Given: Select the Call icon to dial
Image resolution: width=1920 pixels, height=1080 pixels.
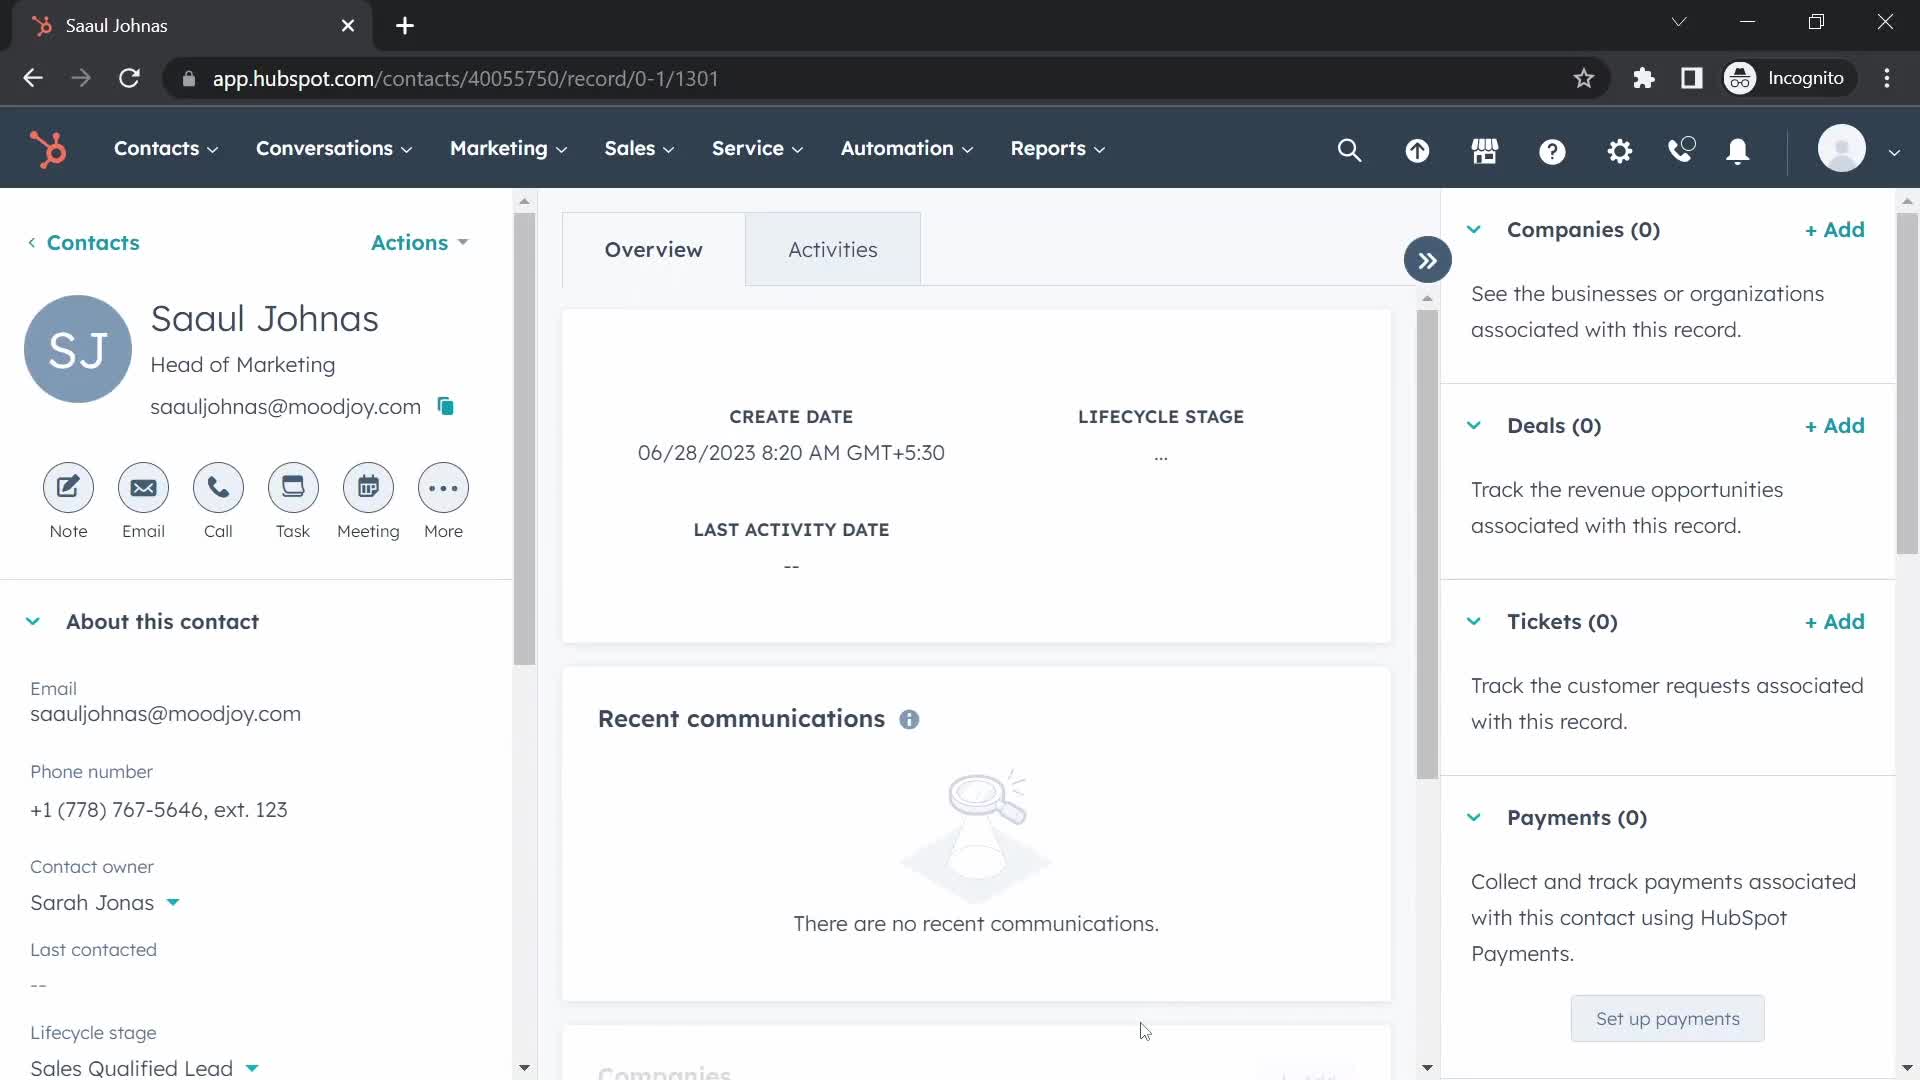Looking at the screenshot, I should (x=218, y=488).
